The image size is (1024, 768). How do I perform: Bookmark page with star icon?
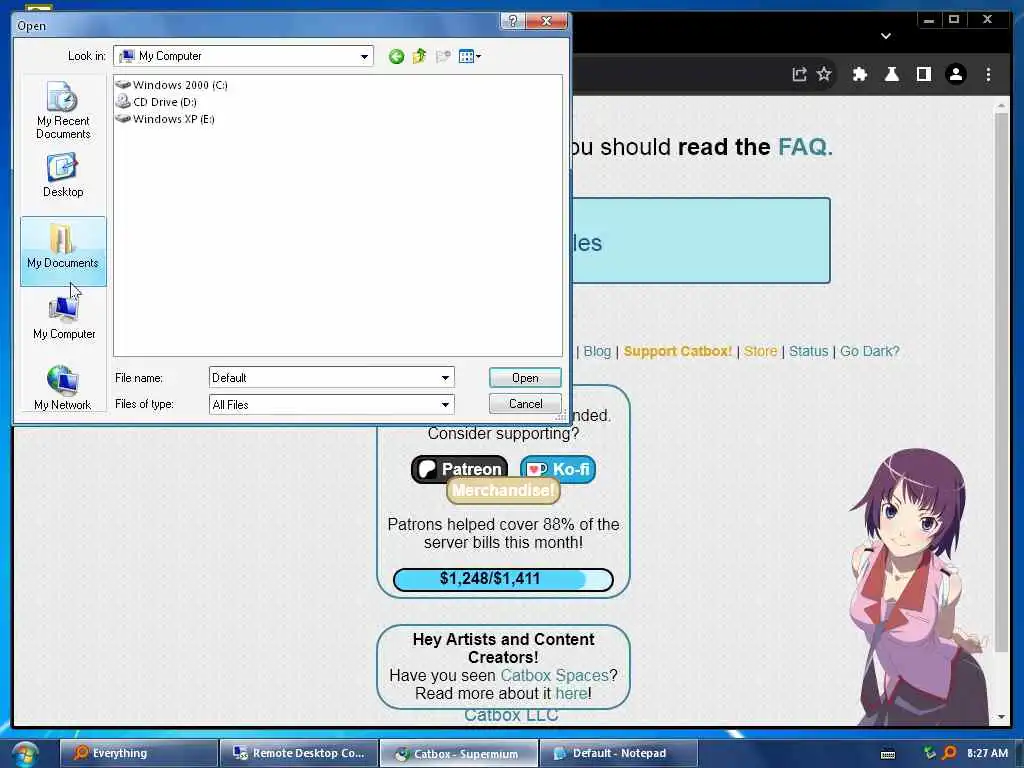(x=824, y=74)
